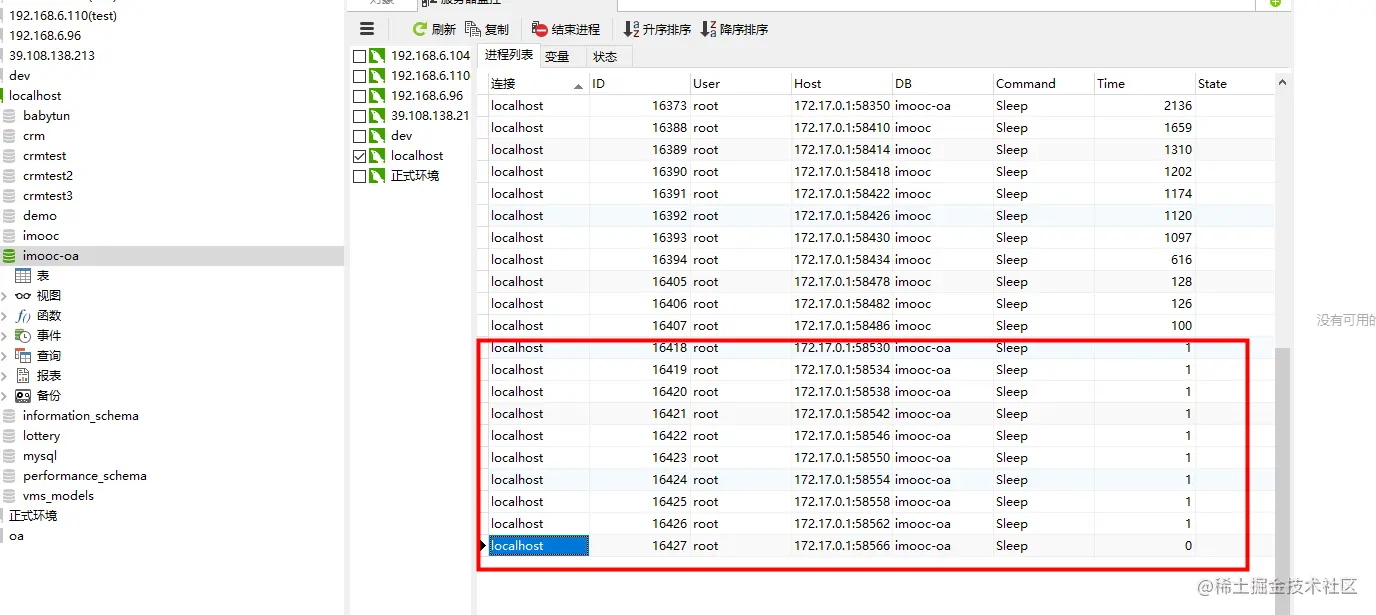Viewport: 1376px width, 615px height.
Task: Select the mysql database icon
Action: [10, 456]
